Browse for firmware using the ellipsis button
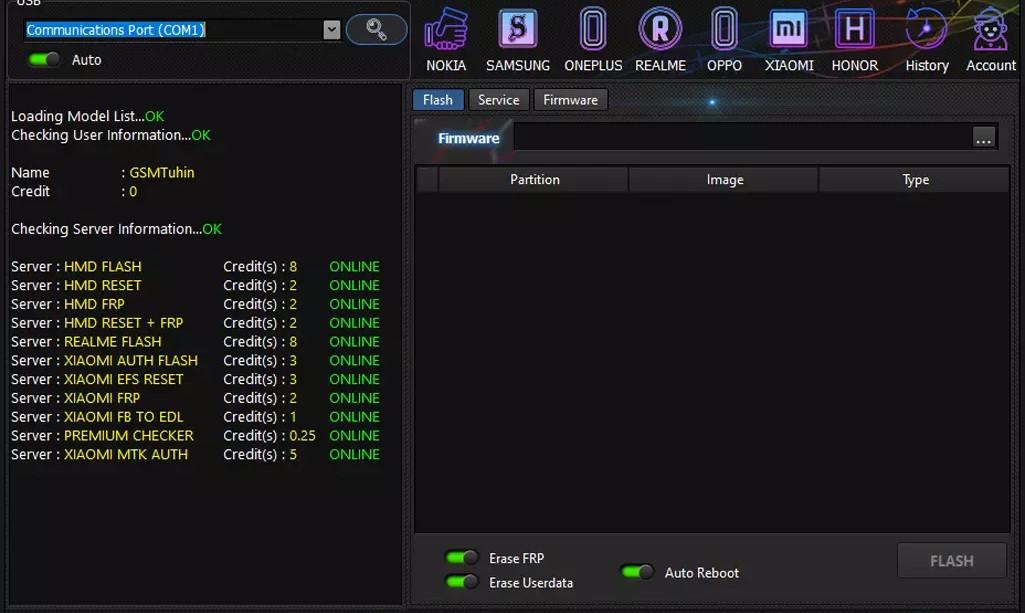 pyautogui.click(x=984, y=137)
